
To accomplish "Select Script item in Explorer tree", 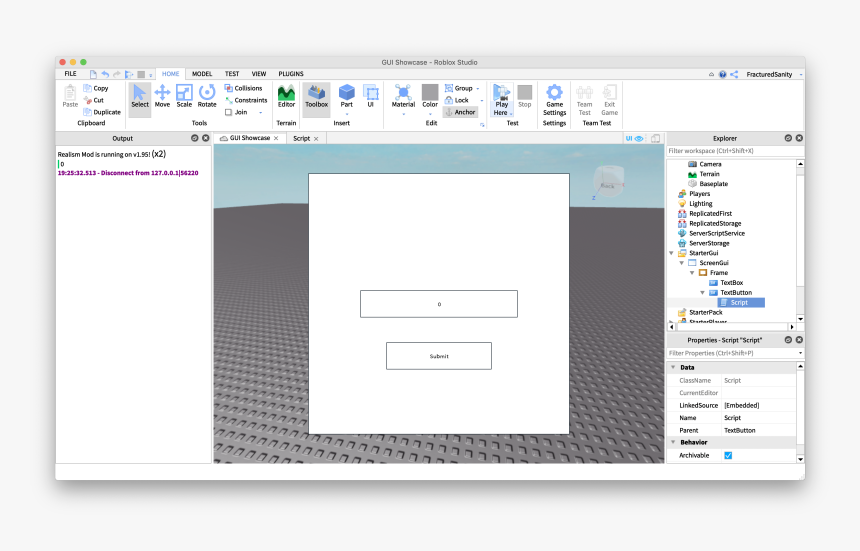I will pyautogui.click(x=741, y=303).
